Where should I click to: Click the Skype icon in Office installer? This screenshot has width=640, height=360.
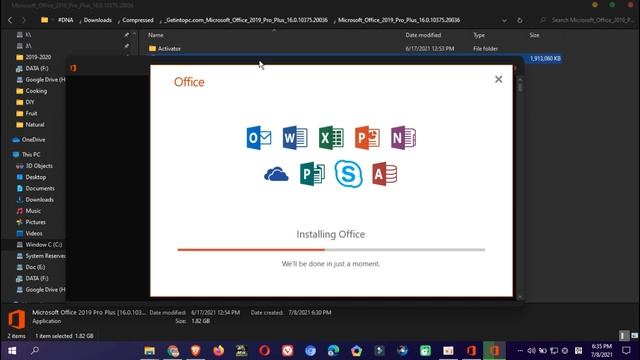point(348,173)
